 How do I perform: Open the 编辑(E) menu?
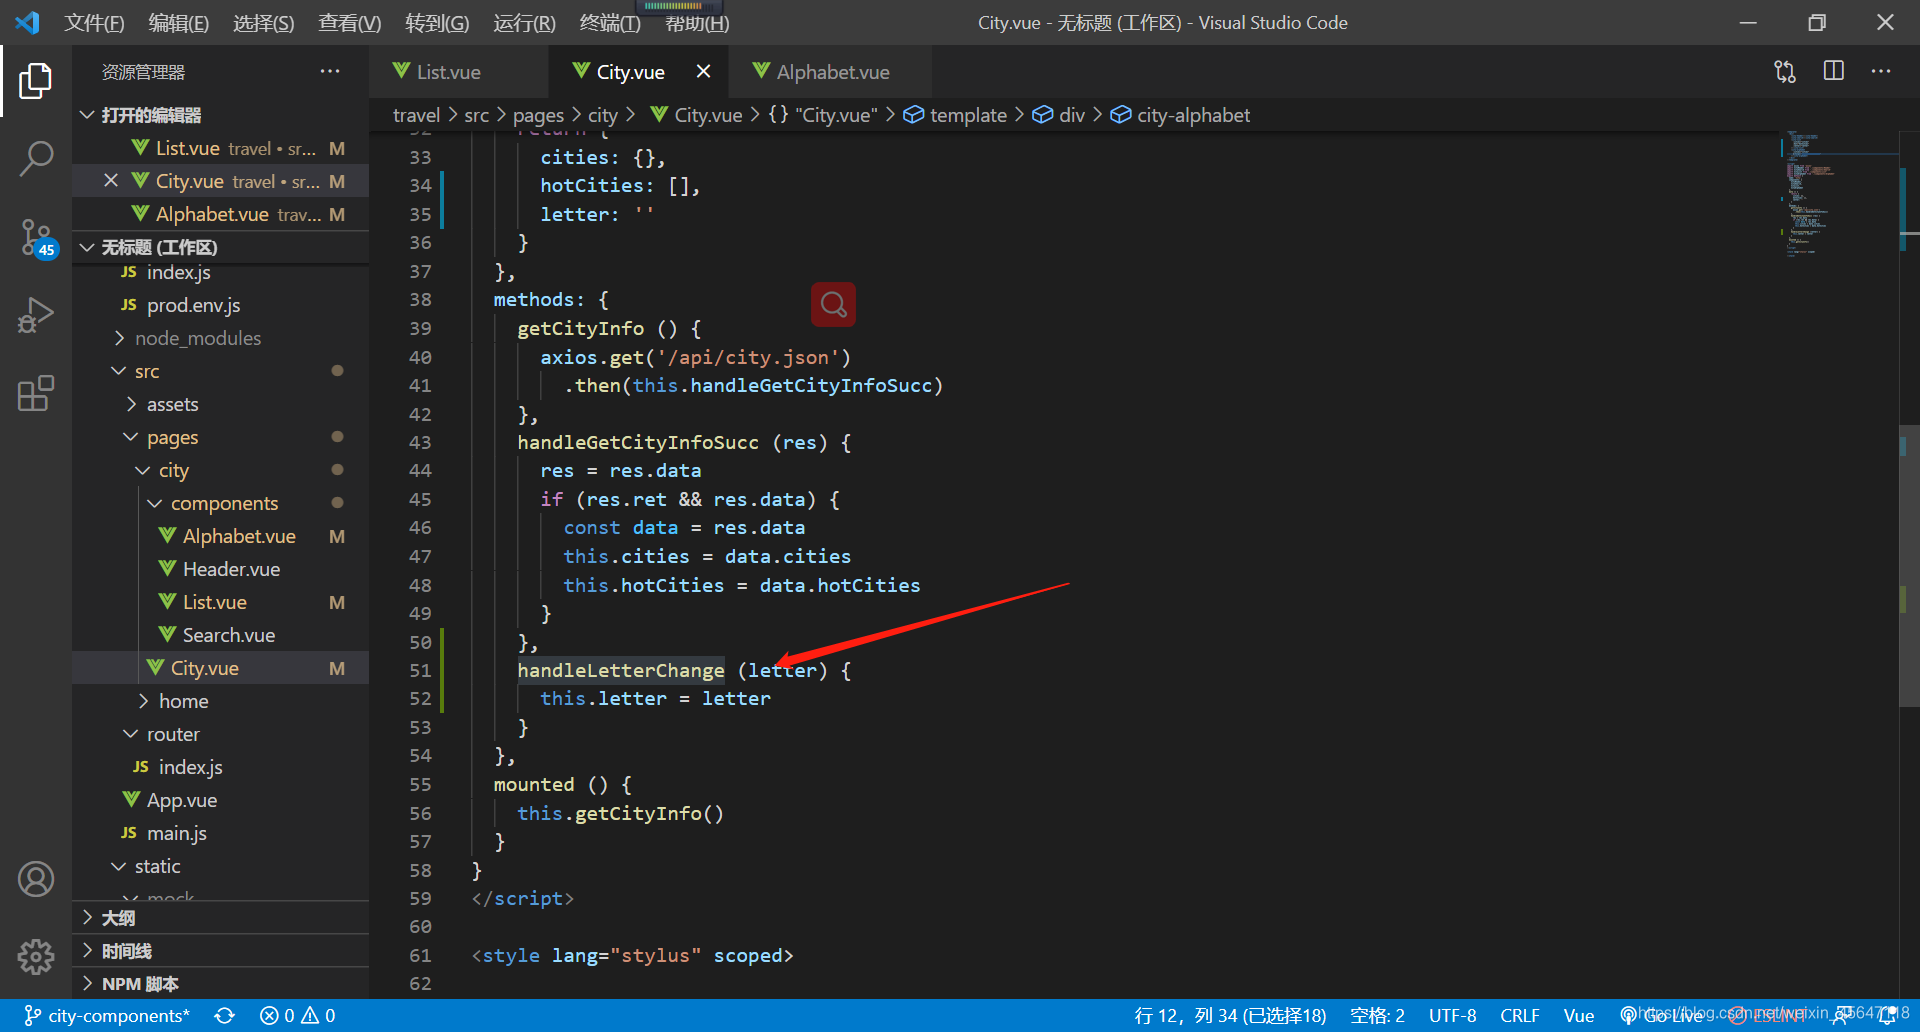pyautogui.click(x=178, y=23)
